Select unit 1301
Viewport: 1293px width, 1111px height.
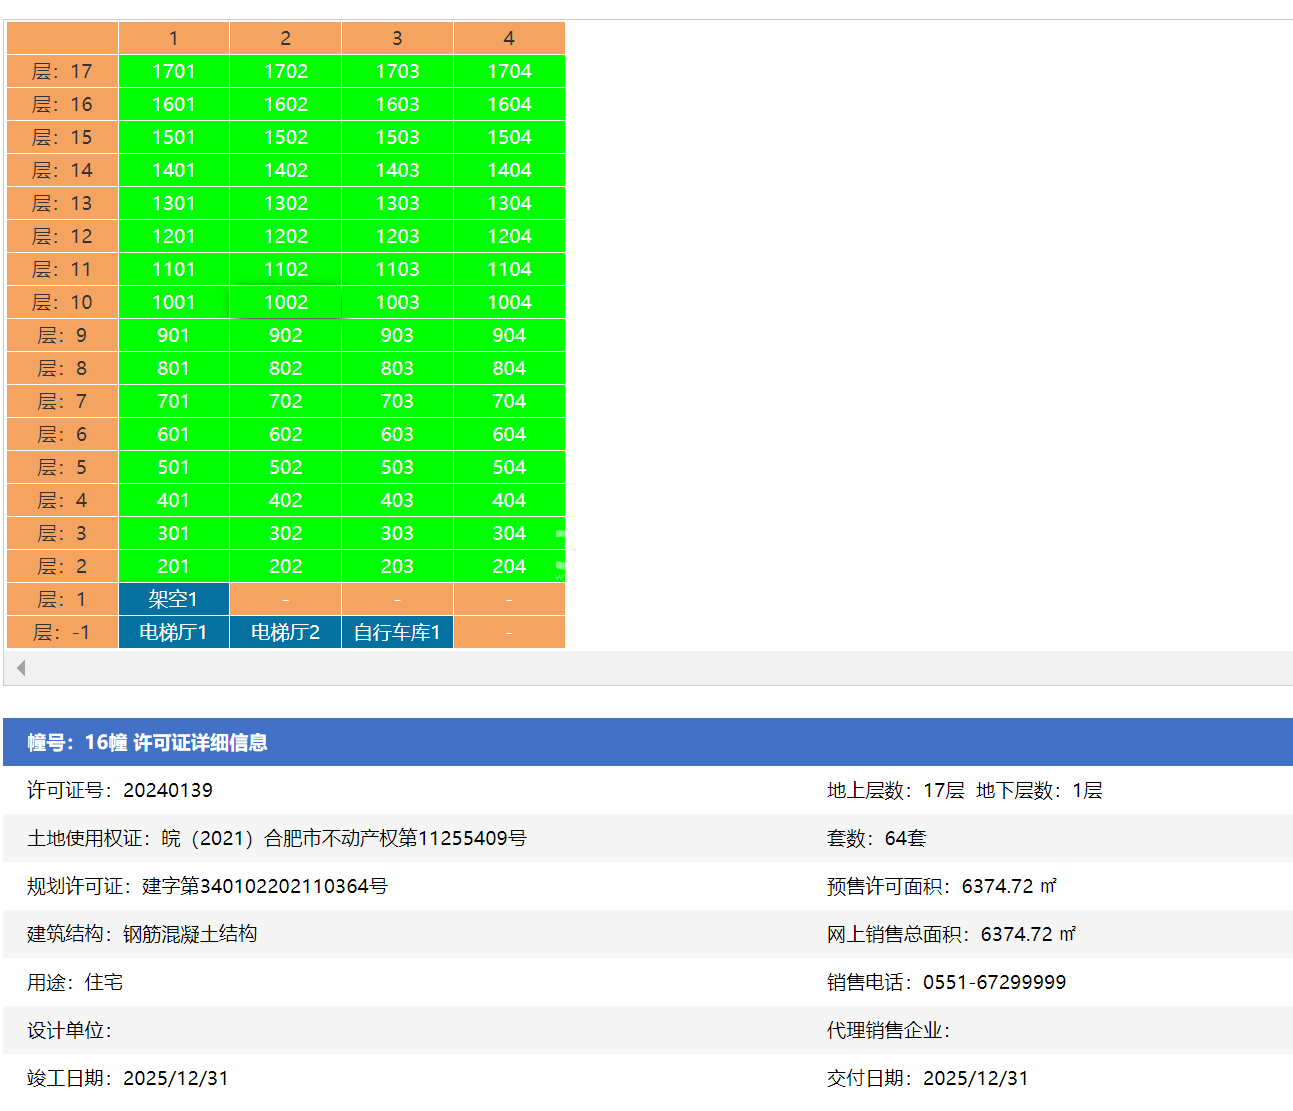tap(174, 203)
